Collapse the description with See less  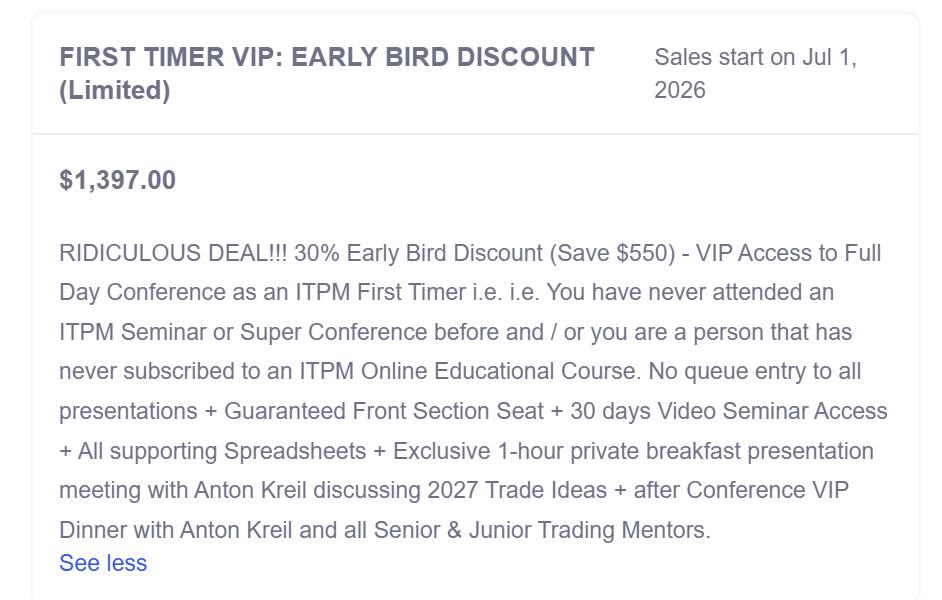pyautogui.click(x=103, y=563)
